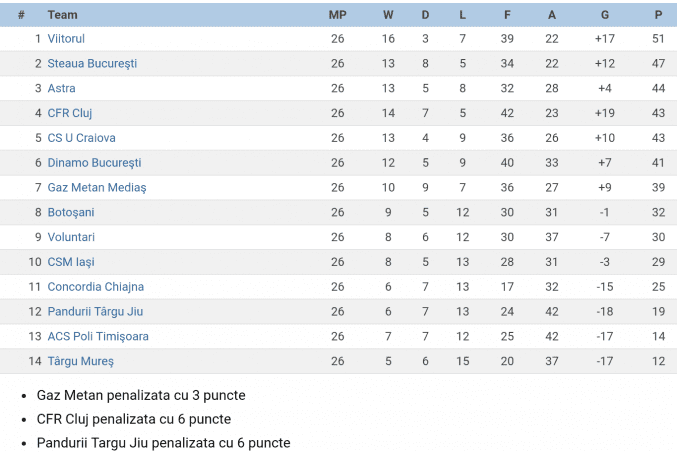Click the MP column header

pyautogui.click(x=337, y=15)
